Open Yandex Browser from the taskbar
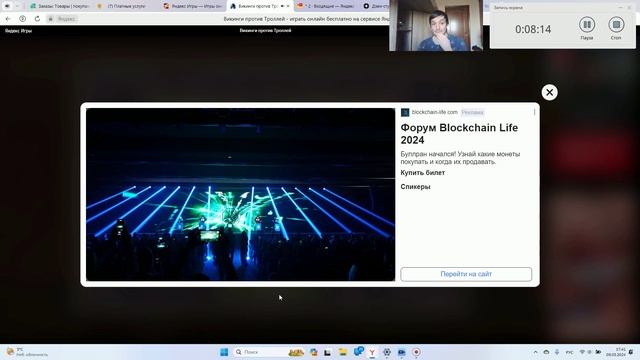Screen dimensions: 640x360 (372, 352)
